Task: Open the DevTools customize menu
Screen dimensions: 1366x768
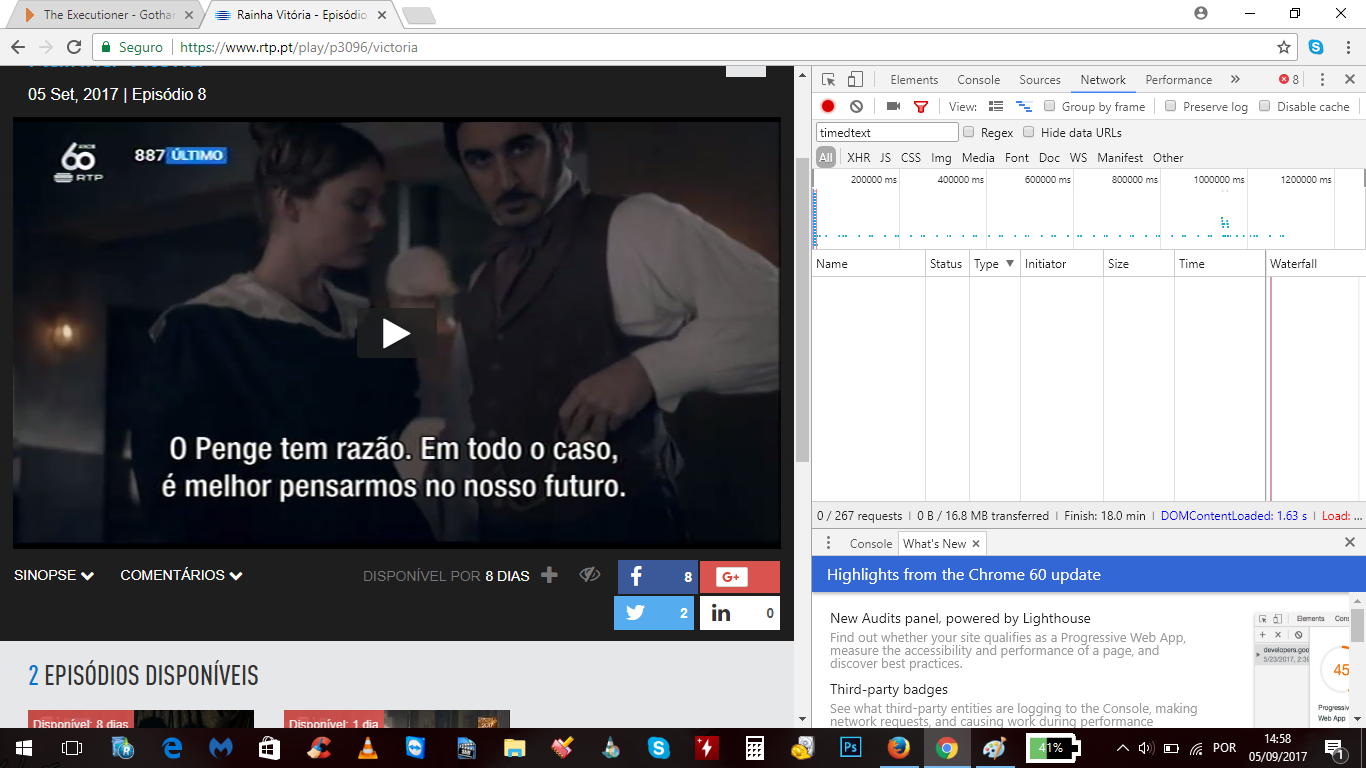Action: click(x=1322, y=80)
